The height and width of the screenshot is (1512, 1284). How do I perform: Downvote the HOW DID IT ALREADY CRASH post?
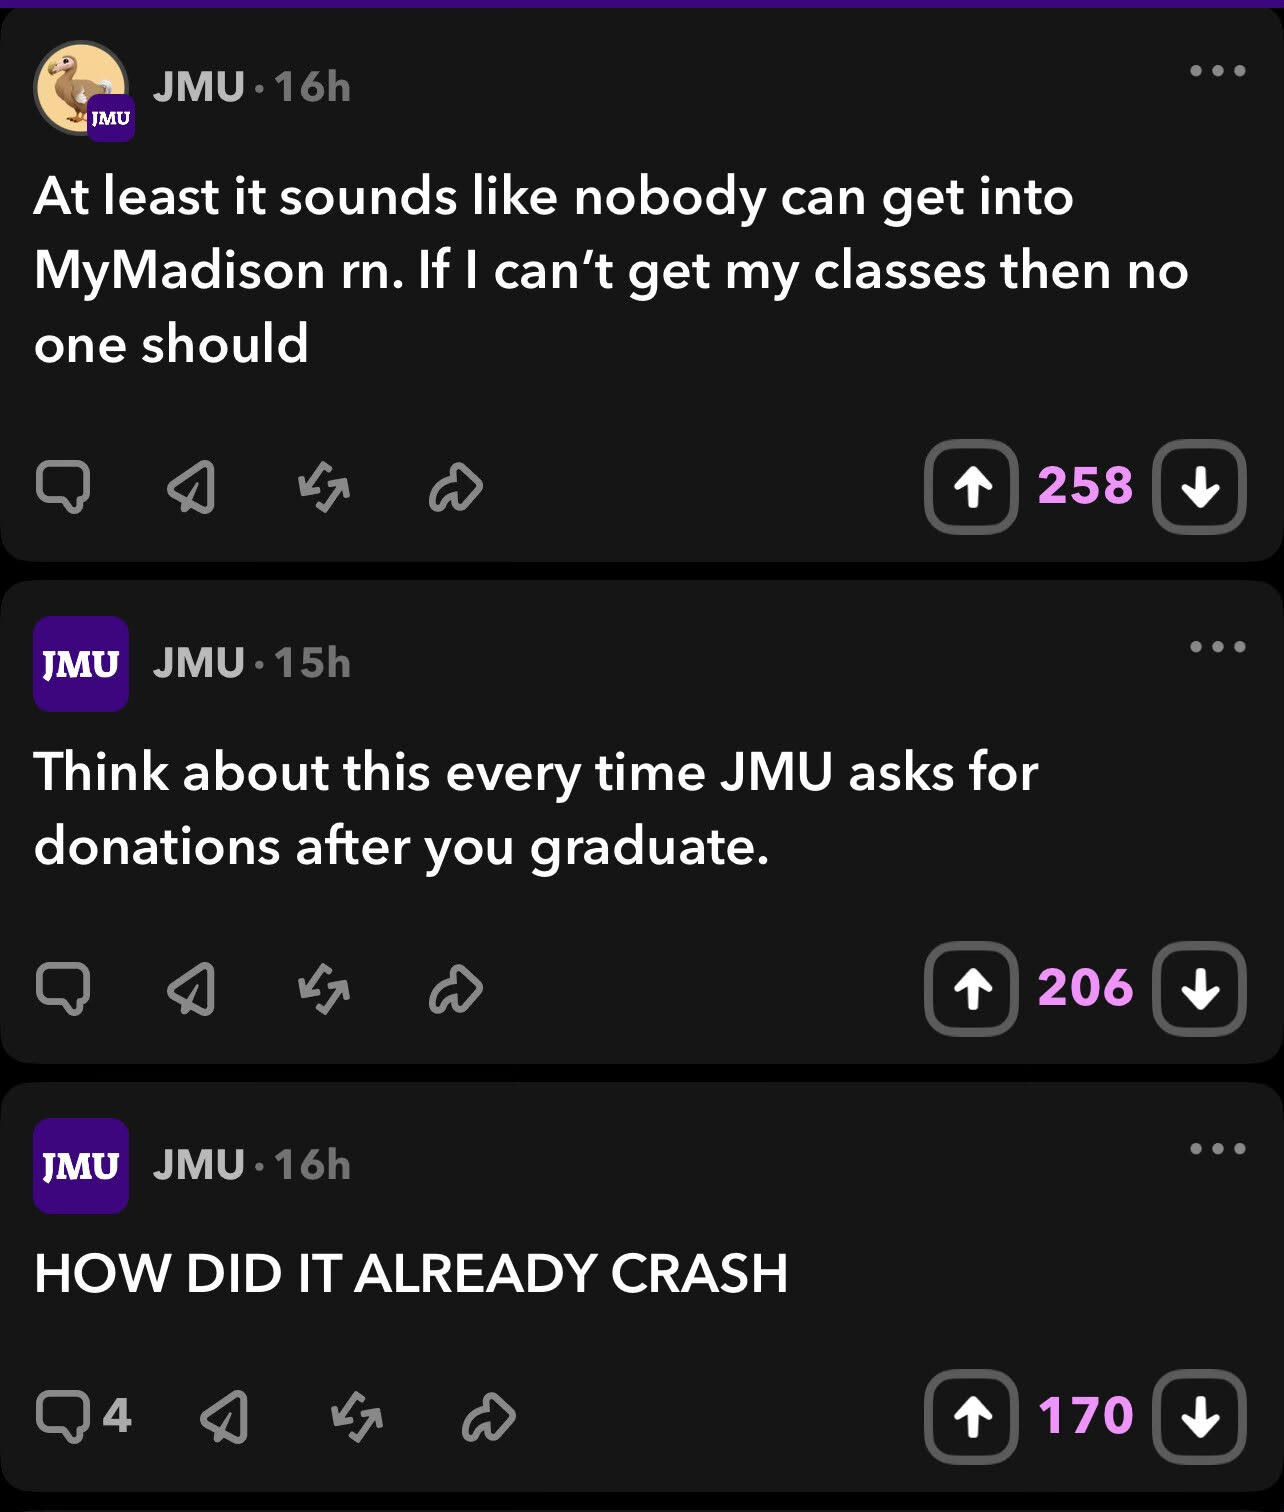(1199, 1416)
